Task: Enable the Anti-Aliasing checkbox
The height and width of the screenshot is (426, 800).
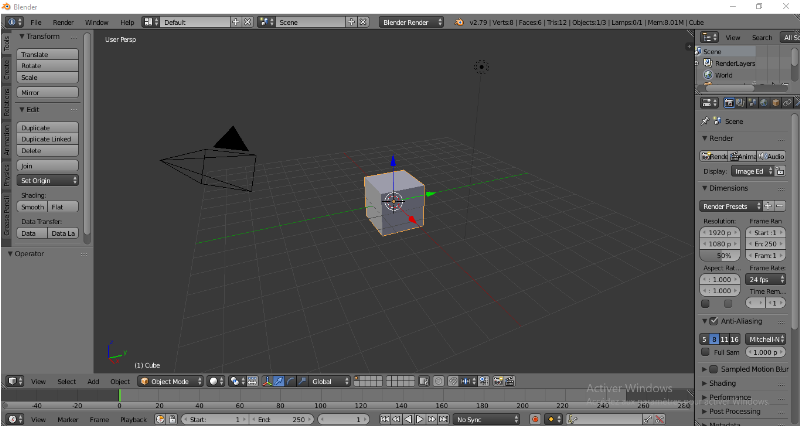Action: point(713,321)
